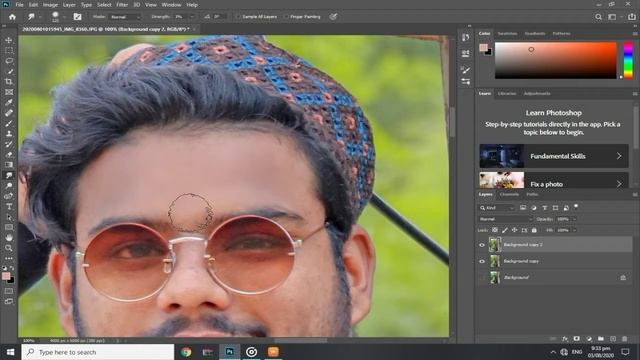Open the layer filter Kind dropdown
The image size is (640, 360).
[x=497, y=208]
